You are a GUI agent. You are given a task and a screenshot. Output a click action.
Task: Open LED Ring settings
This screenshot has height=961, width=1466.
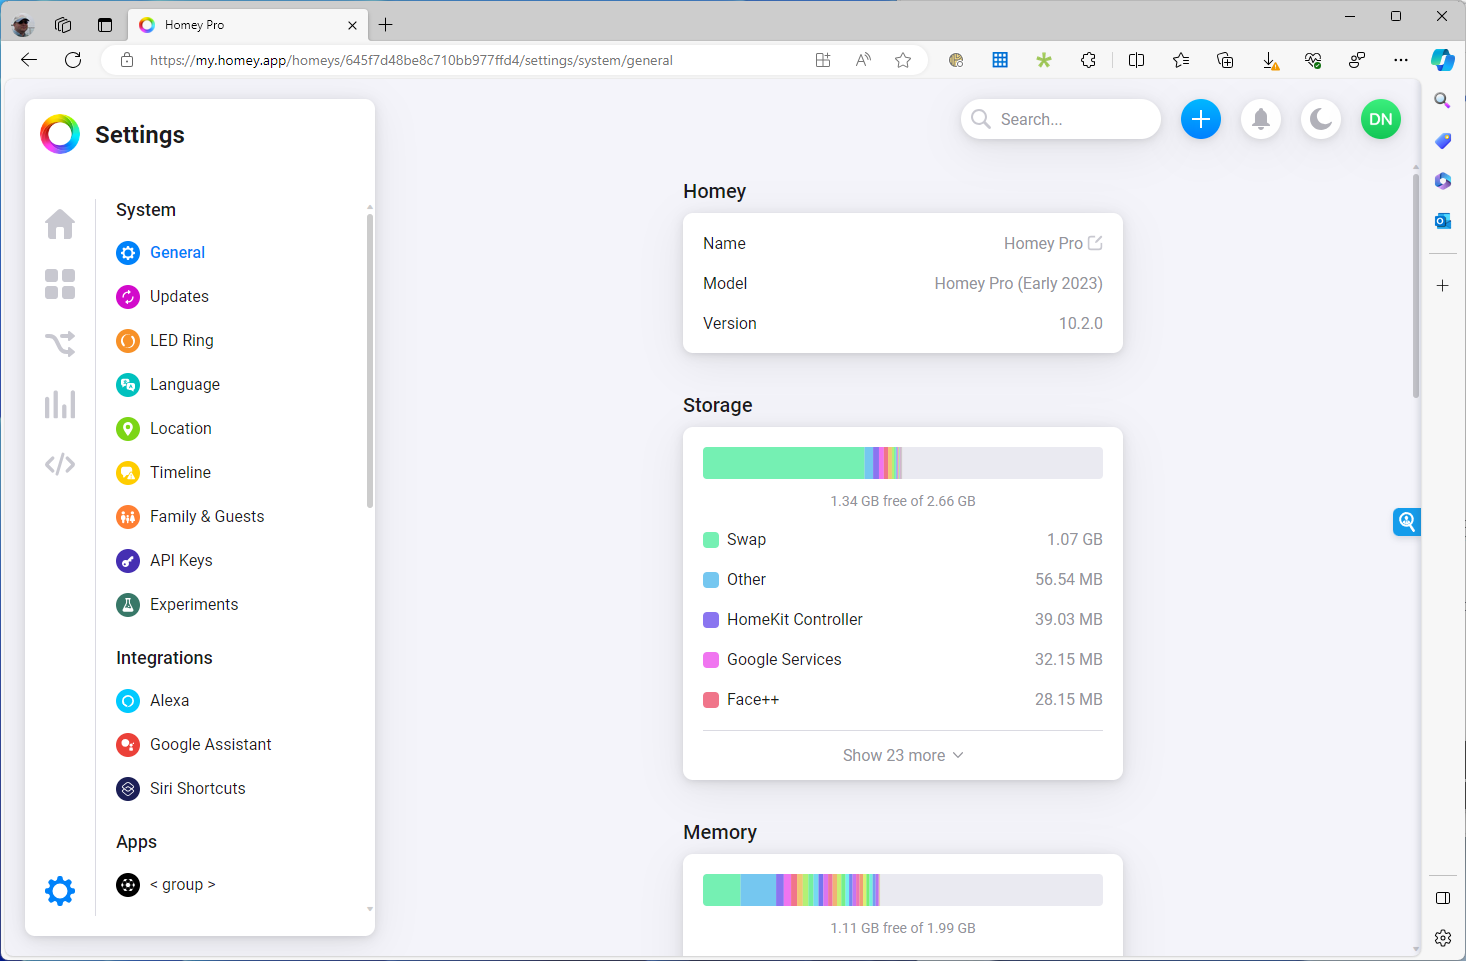[182, 341]
